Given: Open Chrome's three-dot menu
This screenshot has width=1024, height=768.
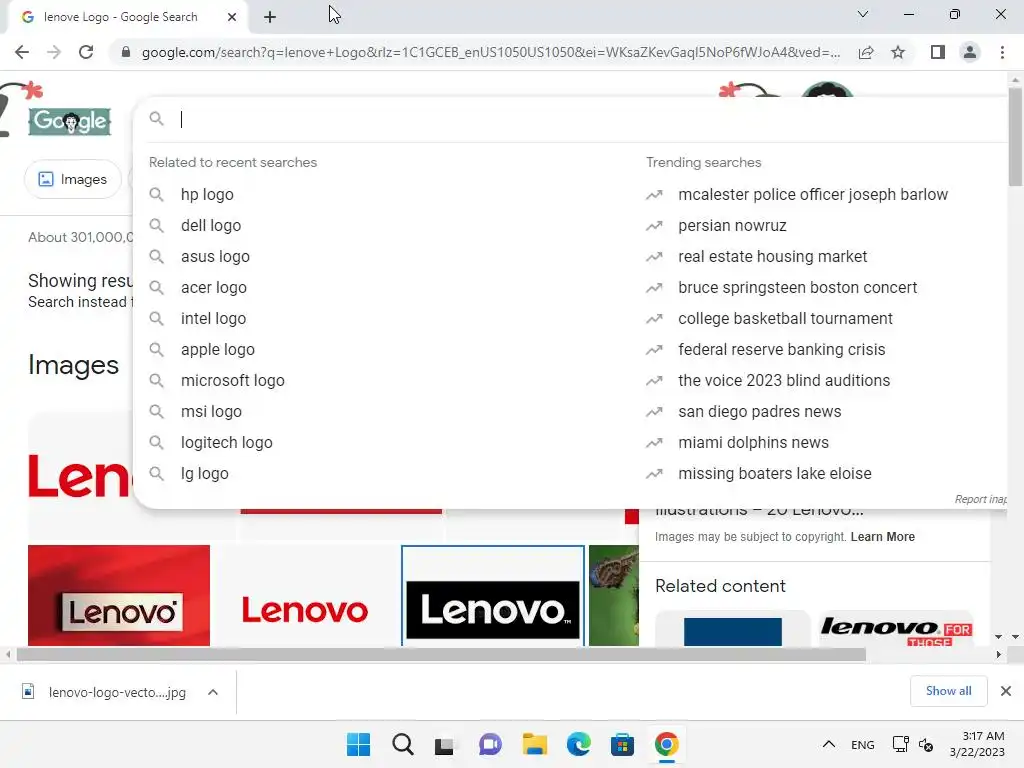Looking at the screenshot, I should click(1002, 52).
